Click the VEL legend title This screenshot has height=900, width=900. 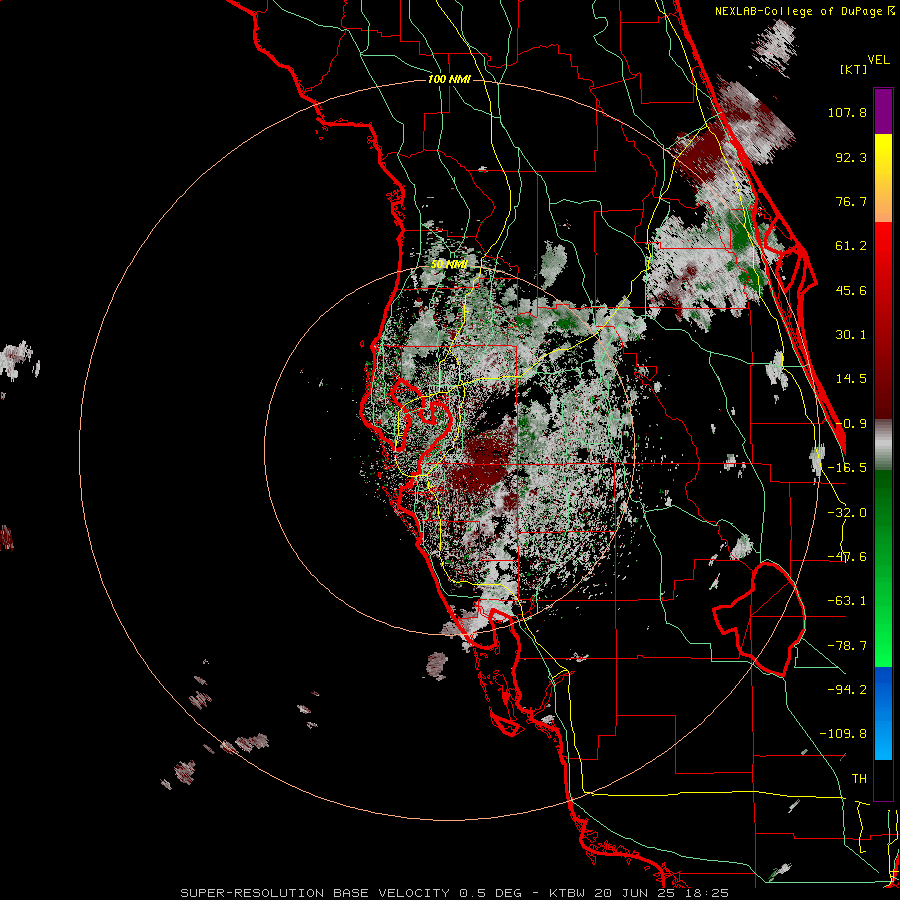pyautogui.click(x=878, y=60)
